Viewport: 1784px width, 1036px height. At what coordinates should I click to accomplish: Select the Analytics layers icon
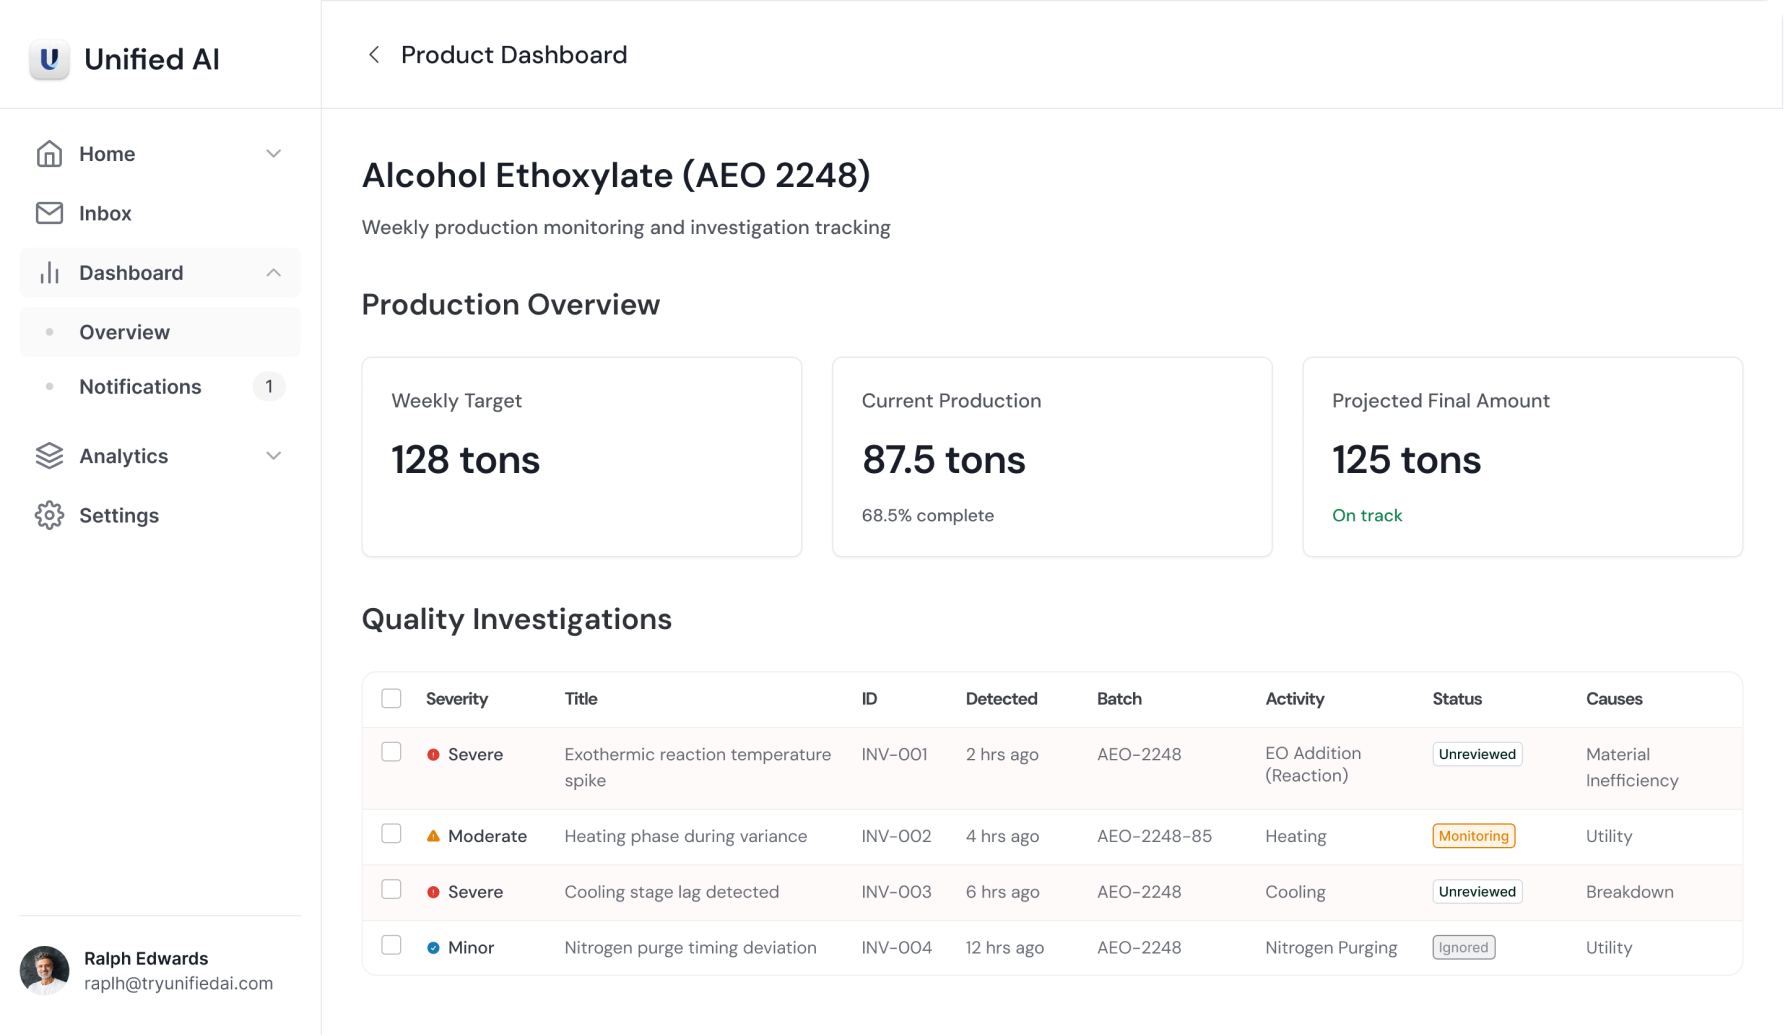coord(49,455)
